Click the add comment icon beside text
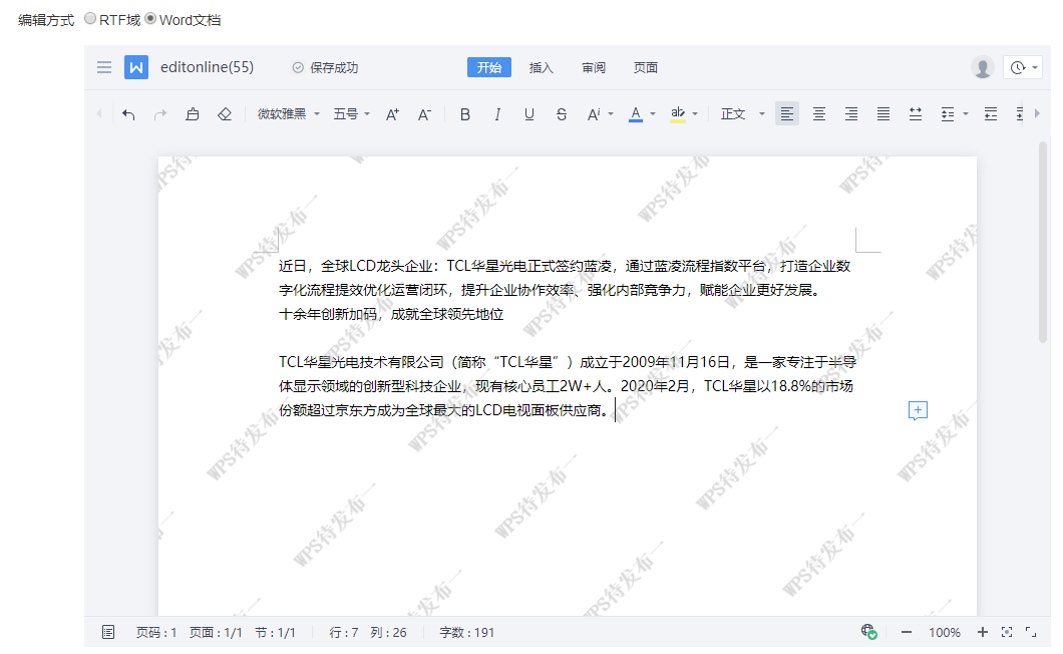 click(x=917, y=410)
